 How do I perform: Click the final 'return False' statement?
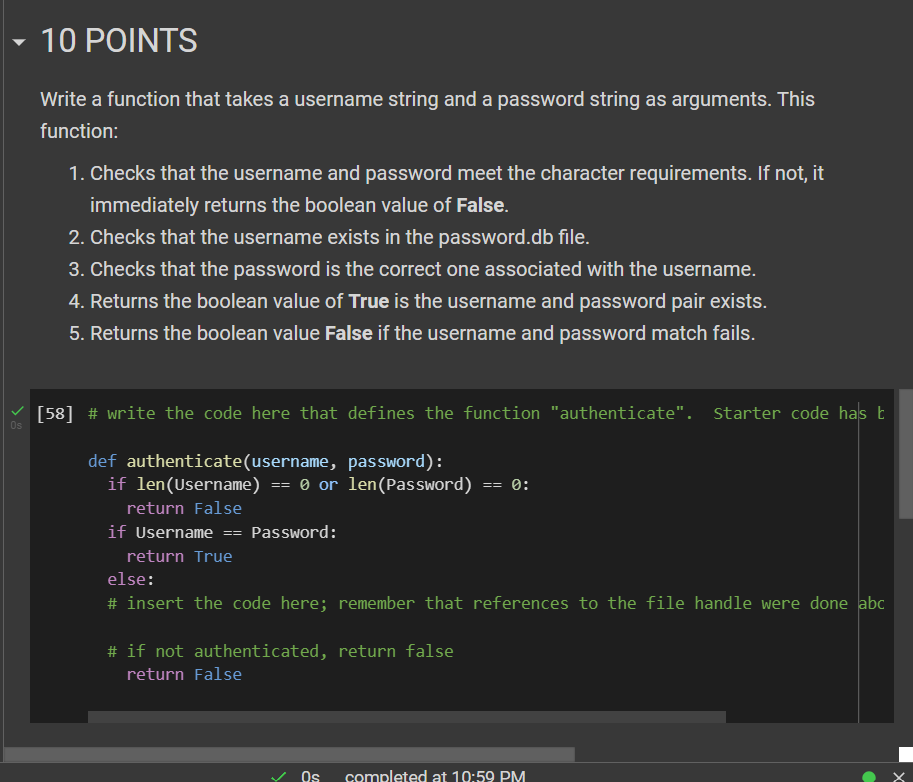click(x=184, y=674)
